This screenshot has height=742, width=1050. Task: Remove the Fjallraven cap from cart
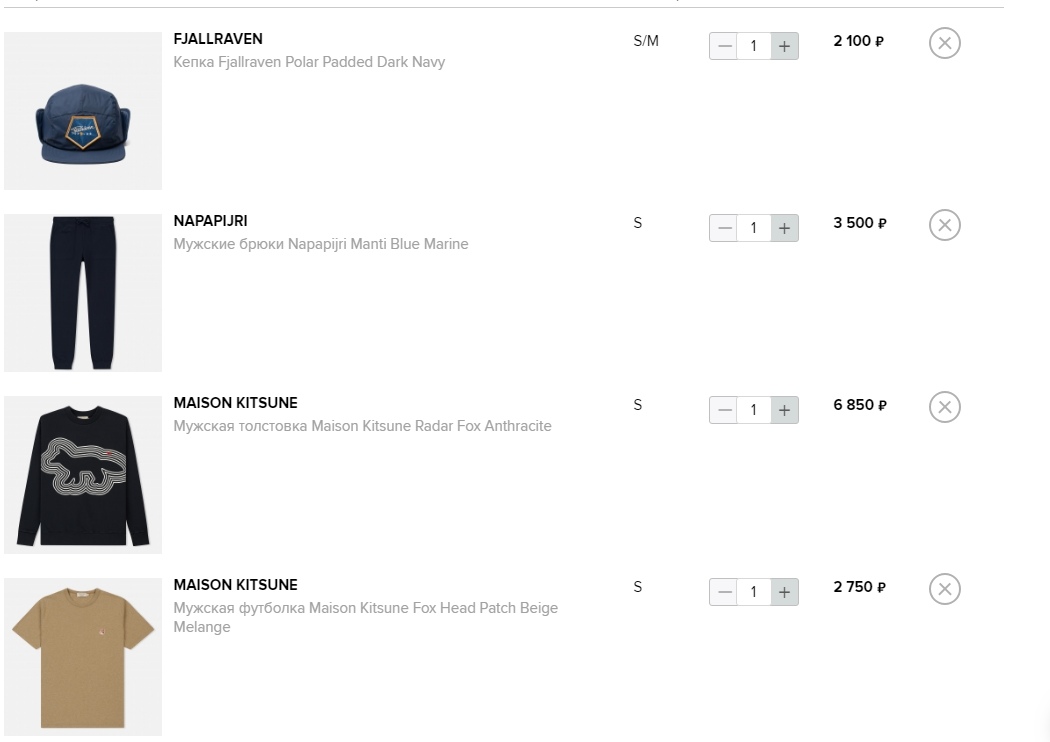point(944,44)
